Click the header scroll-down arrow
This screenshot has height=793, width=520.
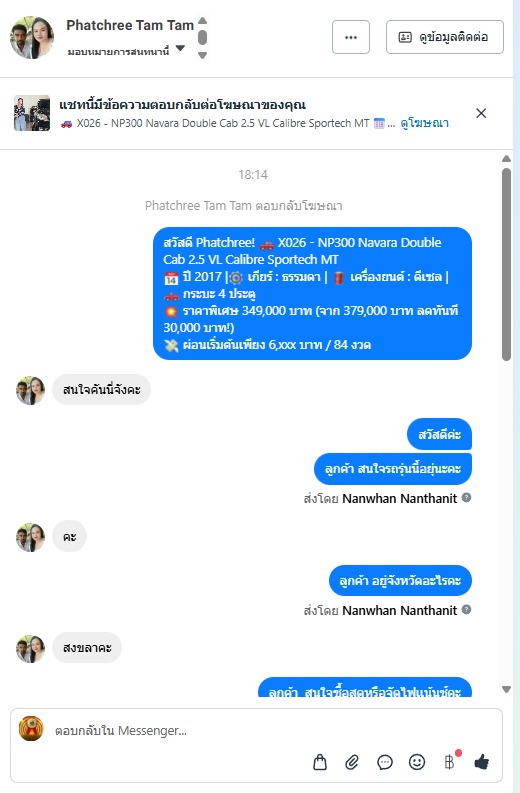coord(202,55)
